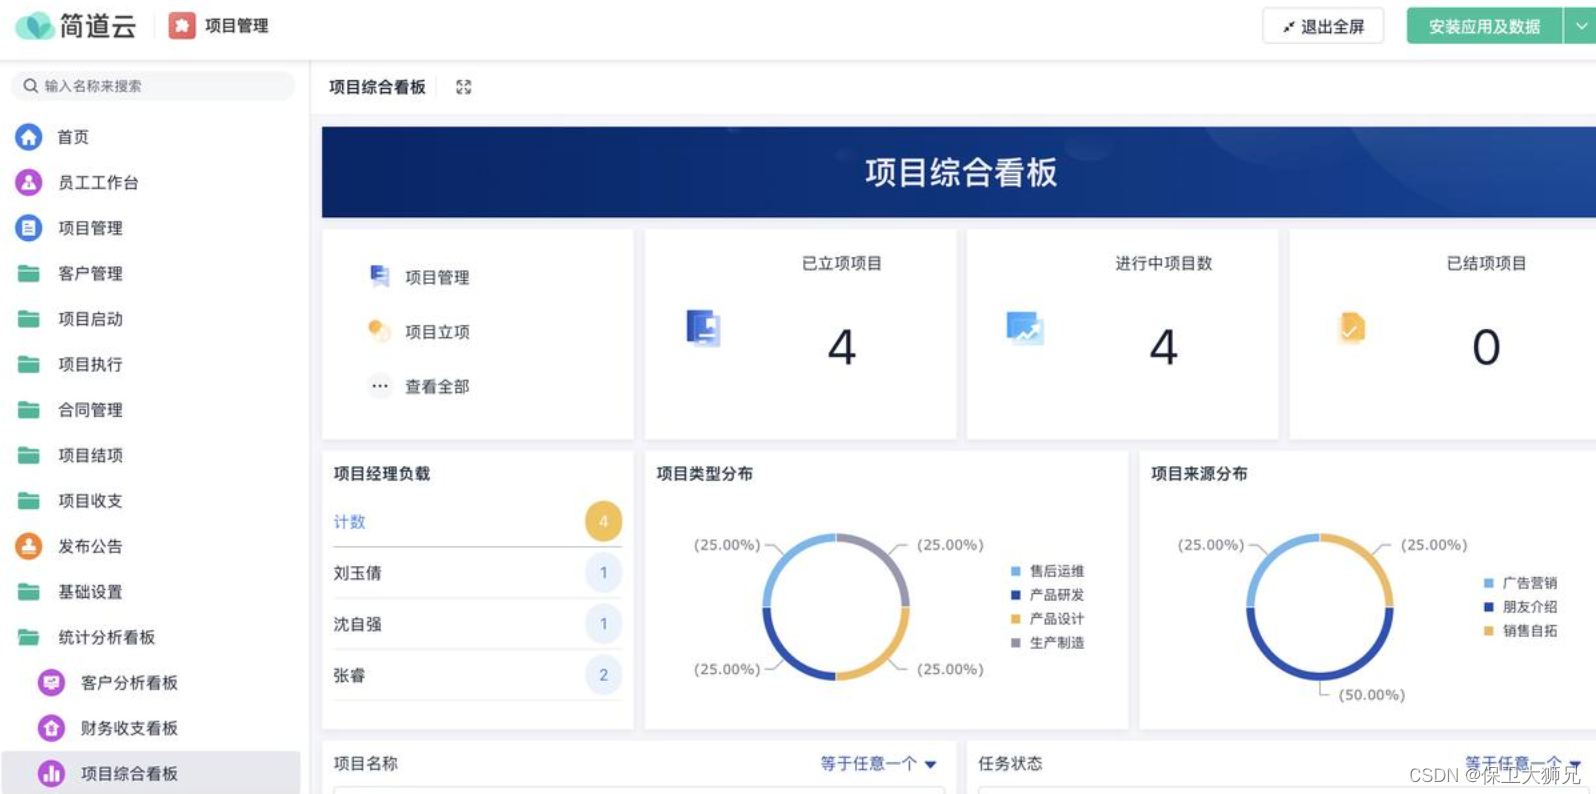
Task: Select 项目执行 in sidebar
Action: (90, 364)
